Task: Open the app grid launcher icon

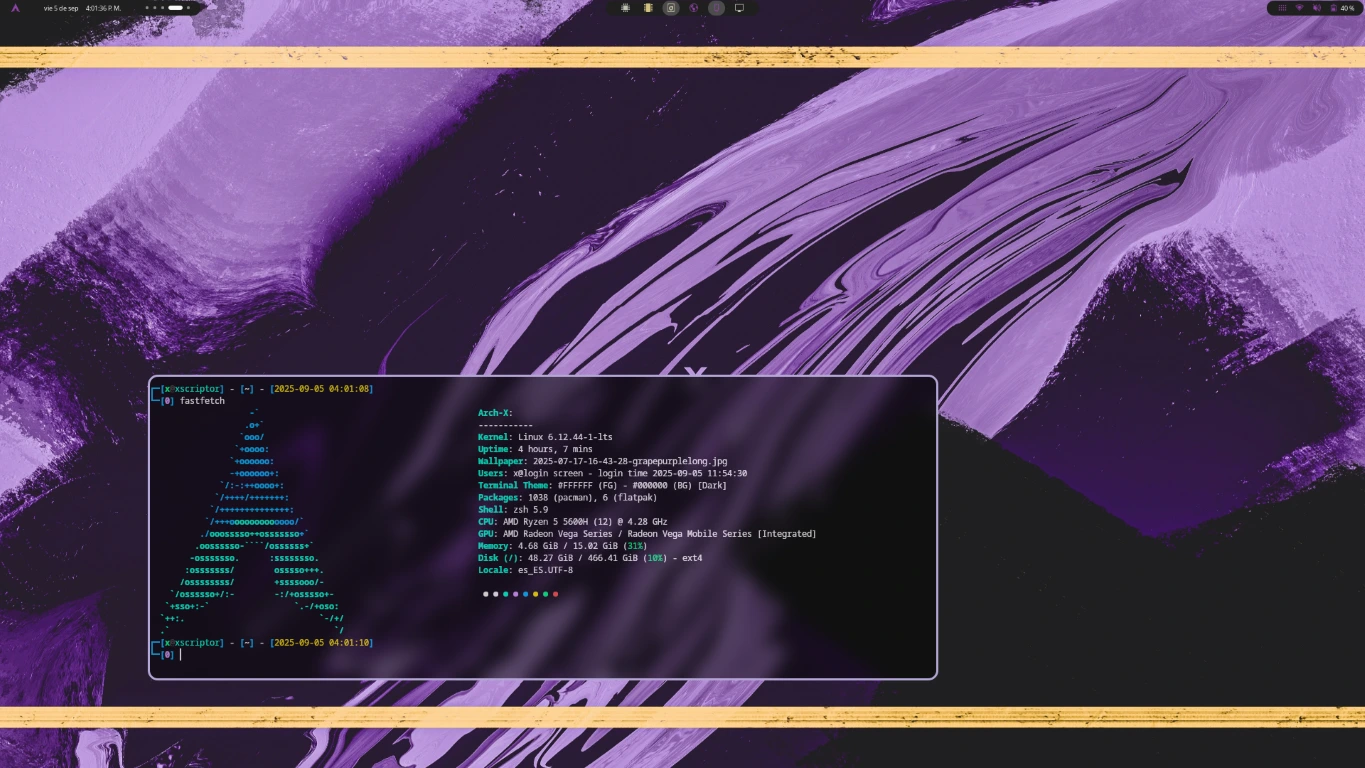Action: [x=1282, y=8]
